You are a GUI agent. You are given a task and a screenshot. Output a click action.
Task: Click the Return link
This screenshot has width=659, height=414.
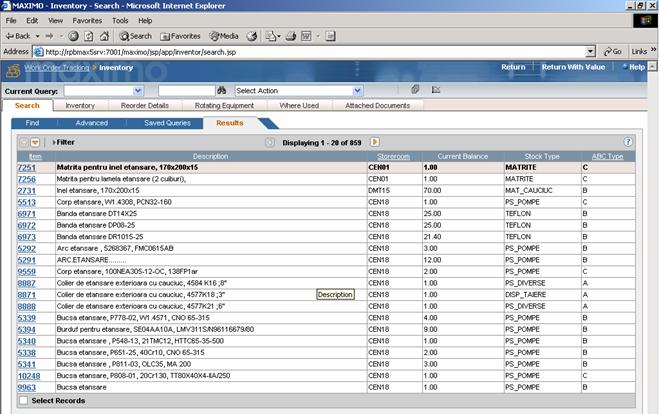click(513, 67)
